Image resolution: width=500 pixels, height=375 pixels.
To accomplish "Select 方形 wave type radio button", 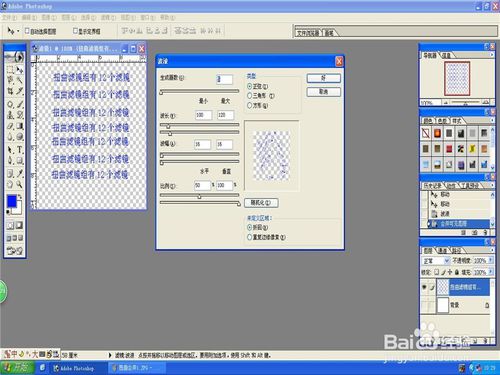I will (249, 105).
